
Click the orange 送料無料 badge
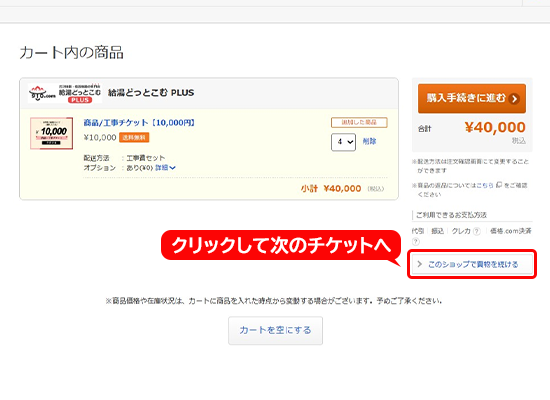pos(134,138)
